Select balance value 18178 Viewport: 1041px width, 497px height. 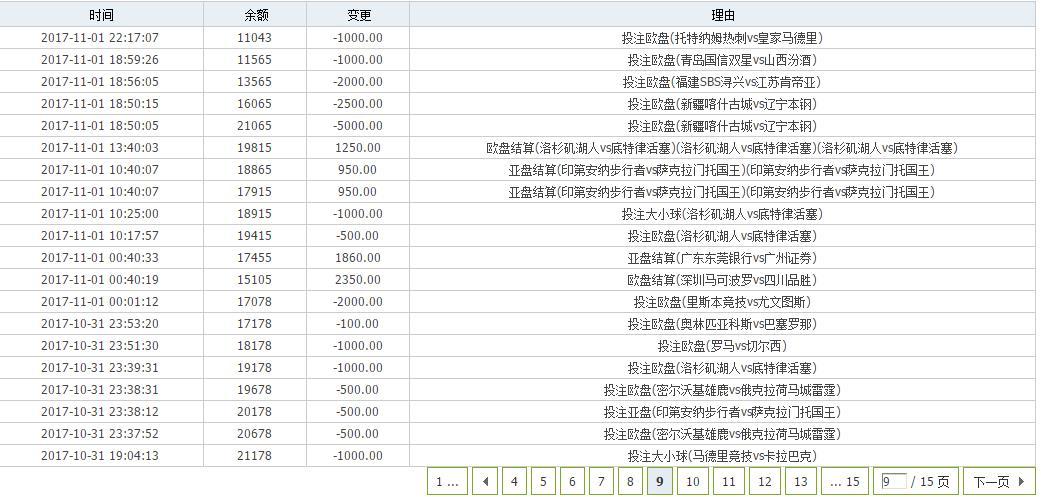pyautogui.click(x=254, y=346)
